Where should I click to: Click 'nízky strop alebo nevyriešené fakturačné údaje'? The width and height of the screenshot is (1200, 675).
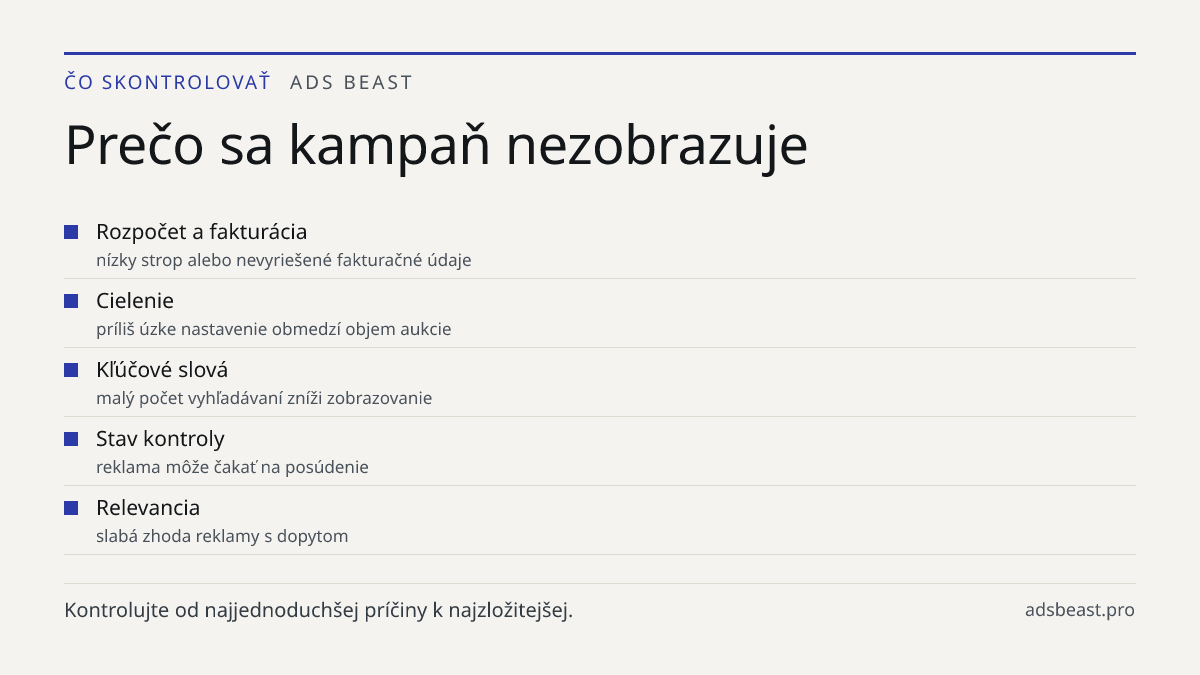(x=284, y=260)
